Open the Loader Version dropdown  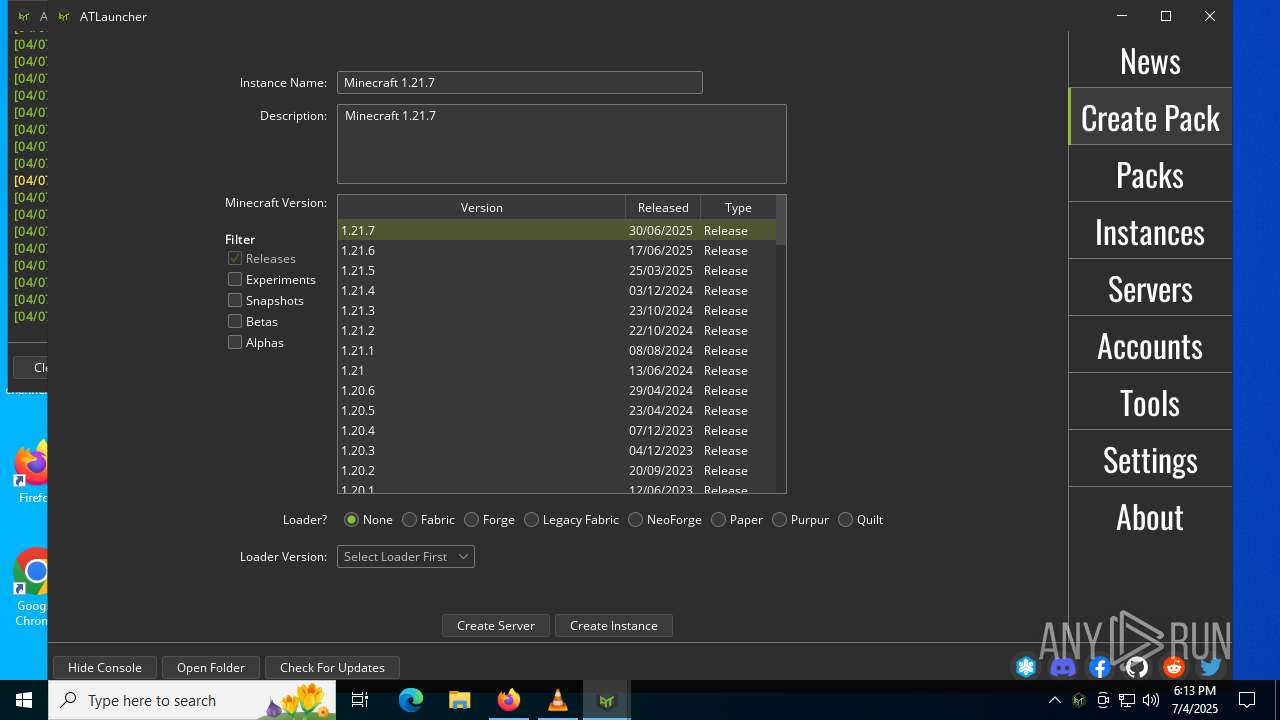click(406, 556)
